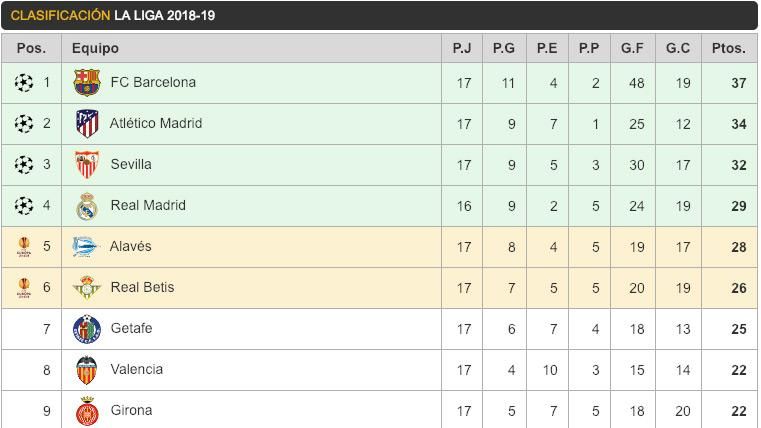This screenshot has width=761, height=428.
Task: Click the Clasificación La Liga 2018-19 title
Action: pyautogui.click(x=113, y=16)
